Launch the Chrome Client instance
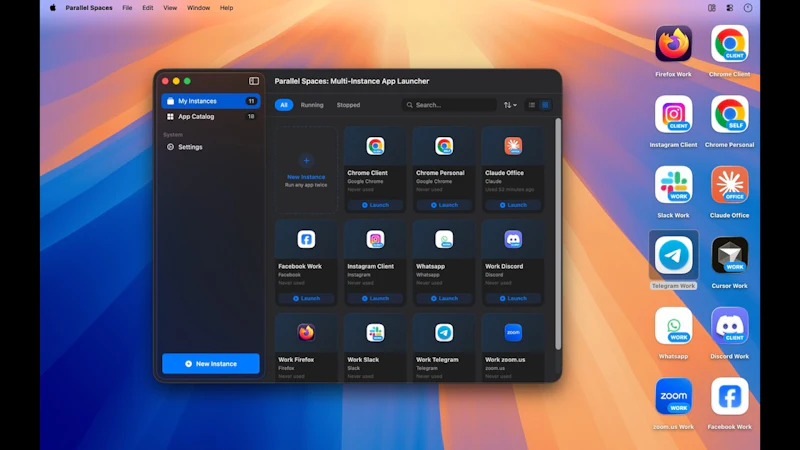Screen dimensions: 800x450 375,205
